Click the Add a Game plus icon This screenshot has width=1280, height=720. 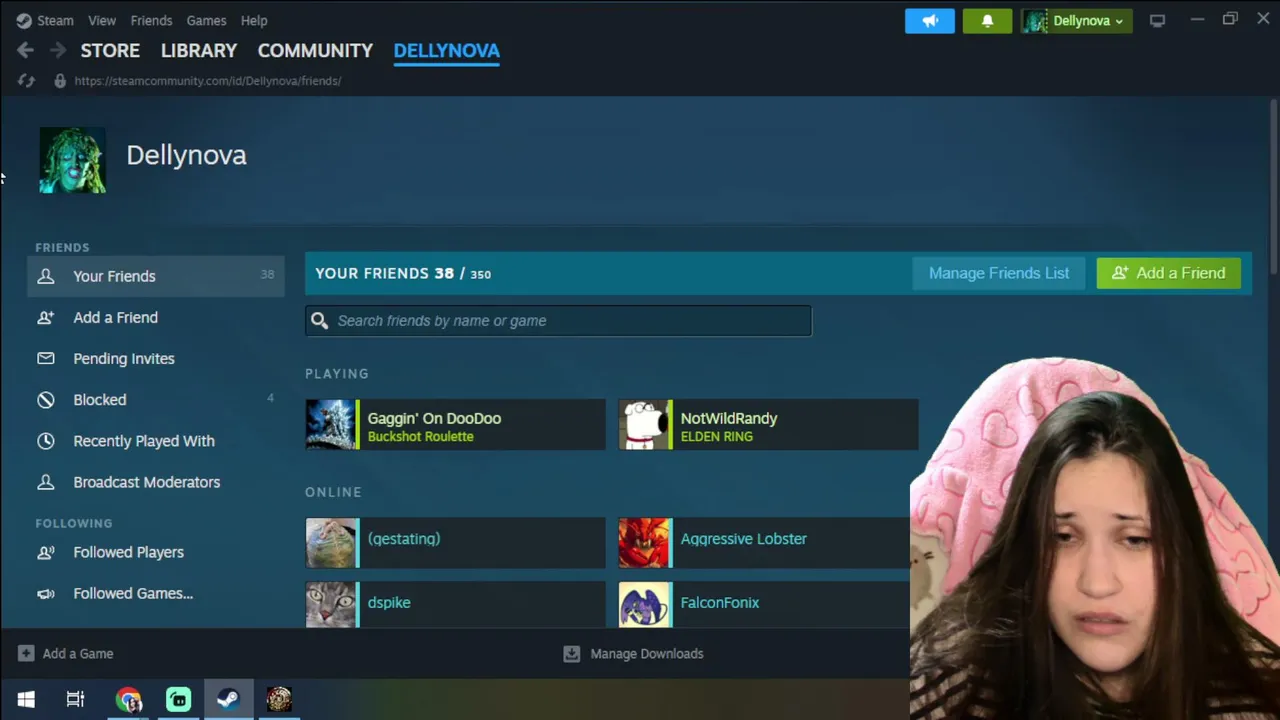pos(26,653)
